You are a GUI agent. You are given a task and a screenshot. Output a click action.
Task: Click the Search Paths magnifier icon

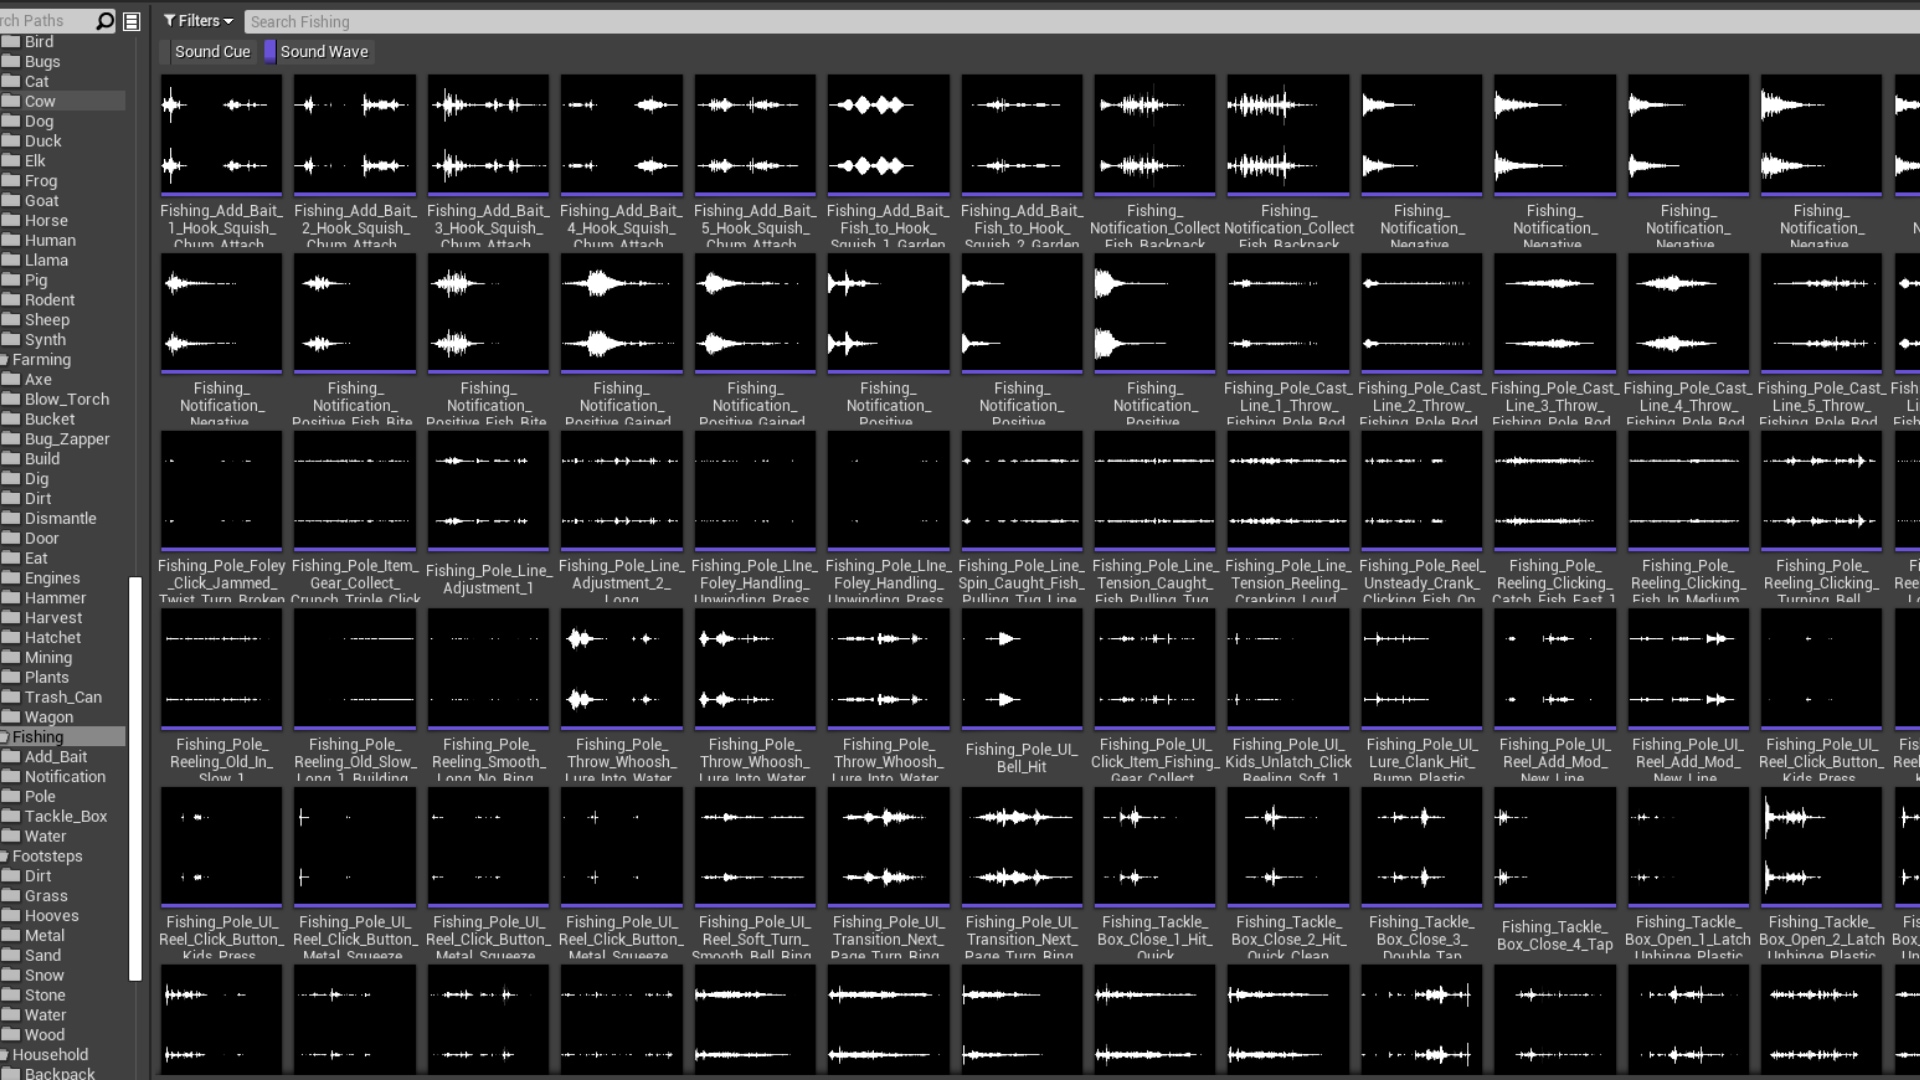point(104,21)
